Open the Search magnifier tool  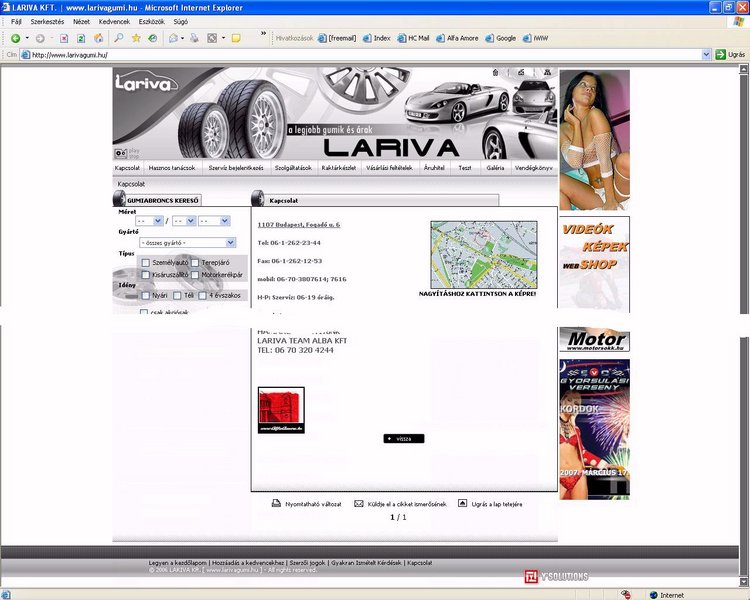click(x=119, y=38)
